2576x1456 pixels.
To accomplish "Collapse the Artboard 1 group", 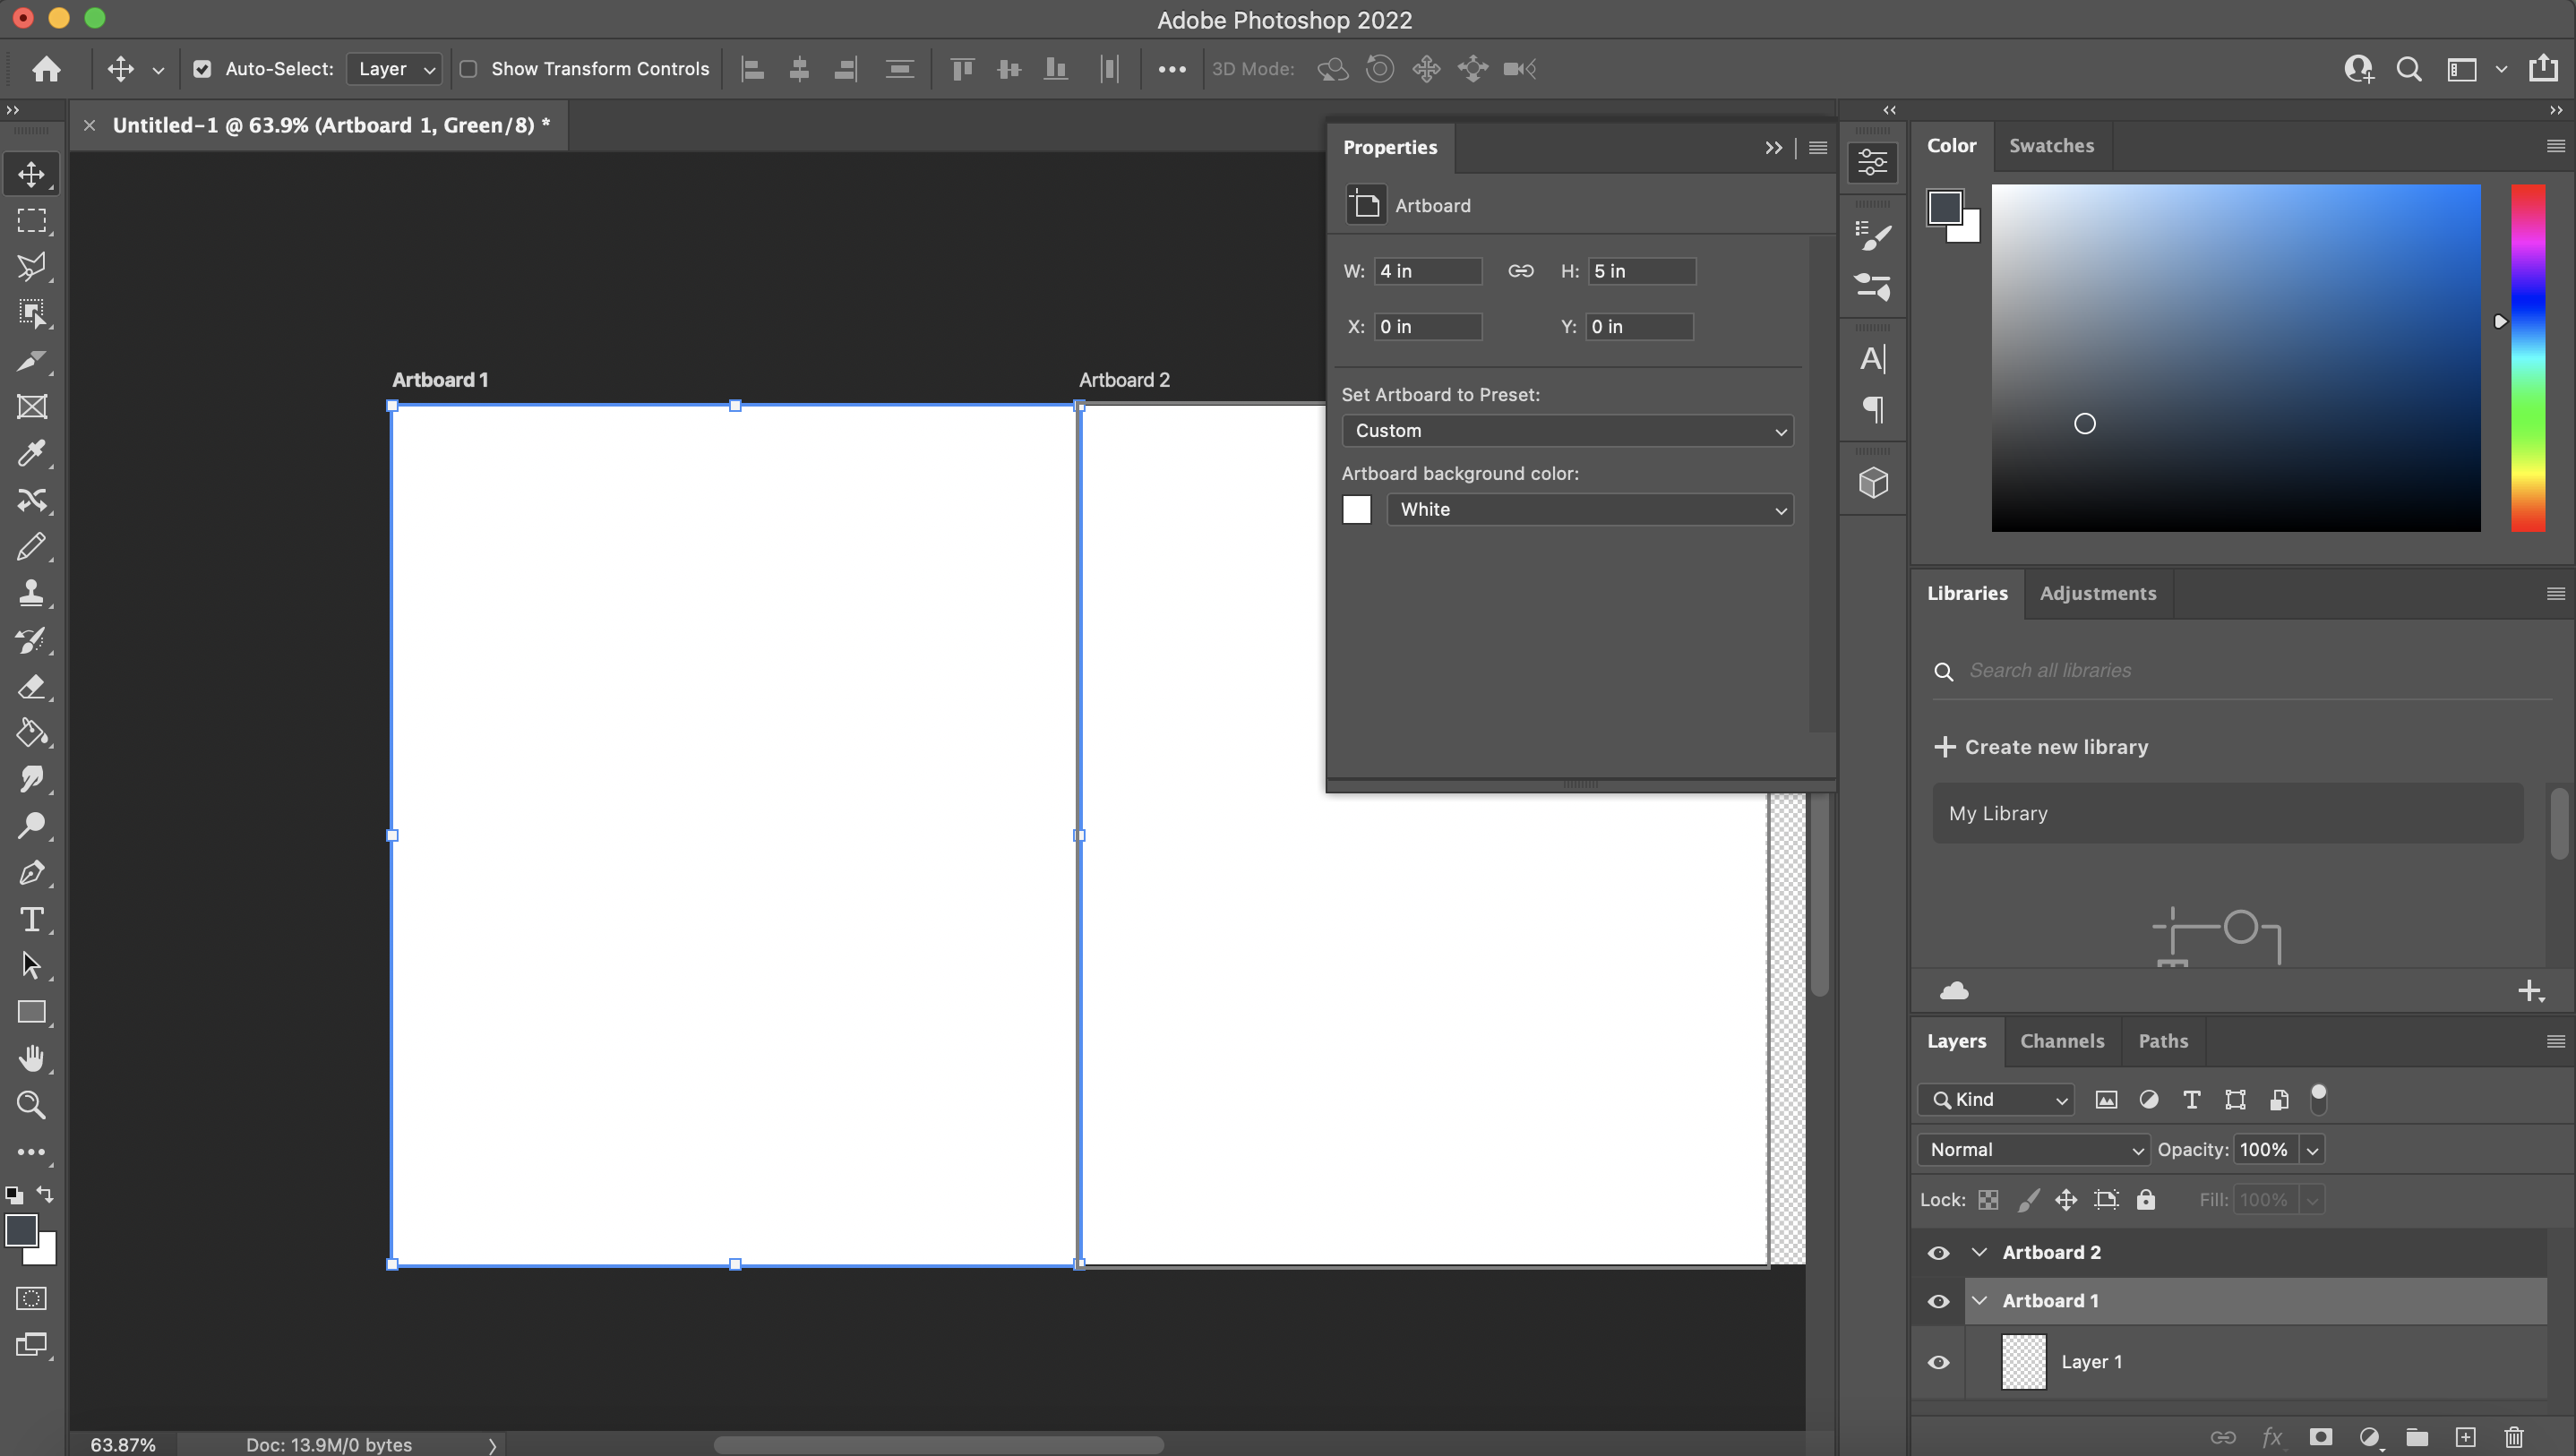I will click(1980, 1300).
